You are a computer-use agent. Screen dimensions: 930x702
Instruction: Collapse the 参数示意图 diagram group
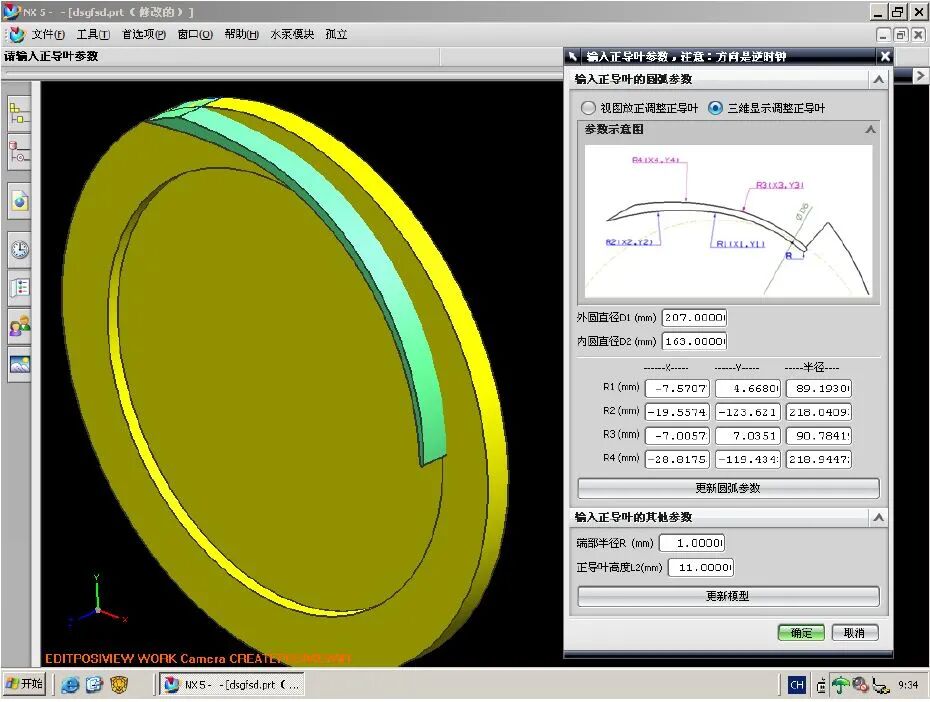point(870,129)
